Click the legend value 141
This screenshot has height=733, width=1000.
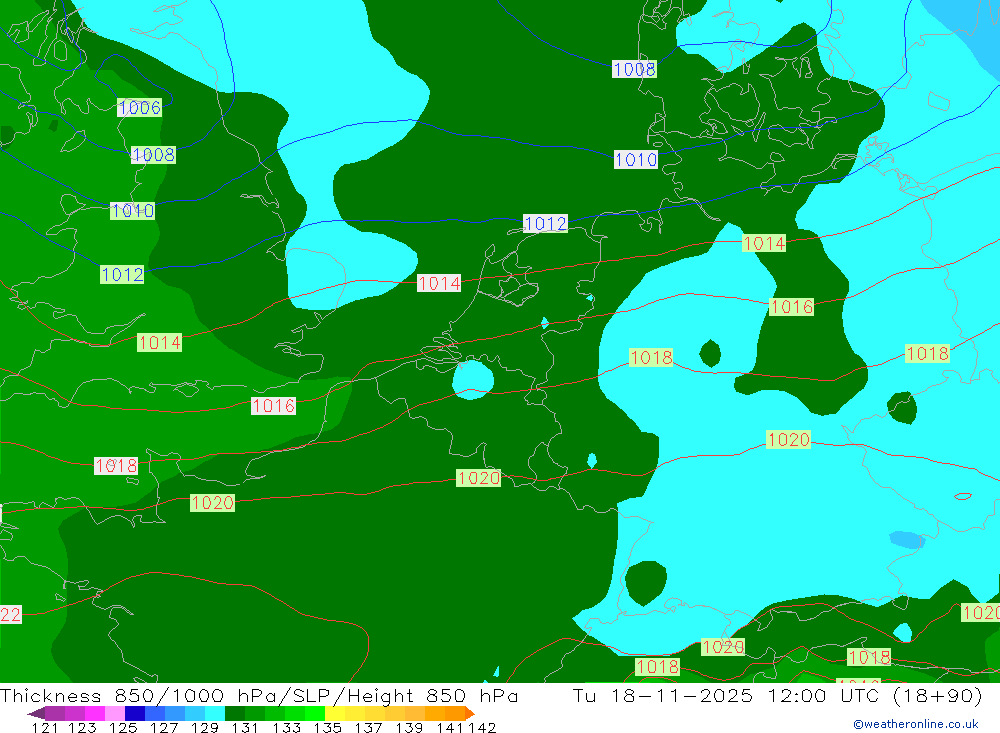click(x=450, y=727)
